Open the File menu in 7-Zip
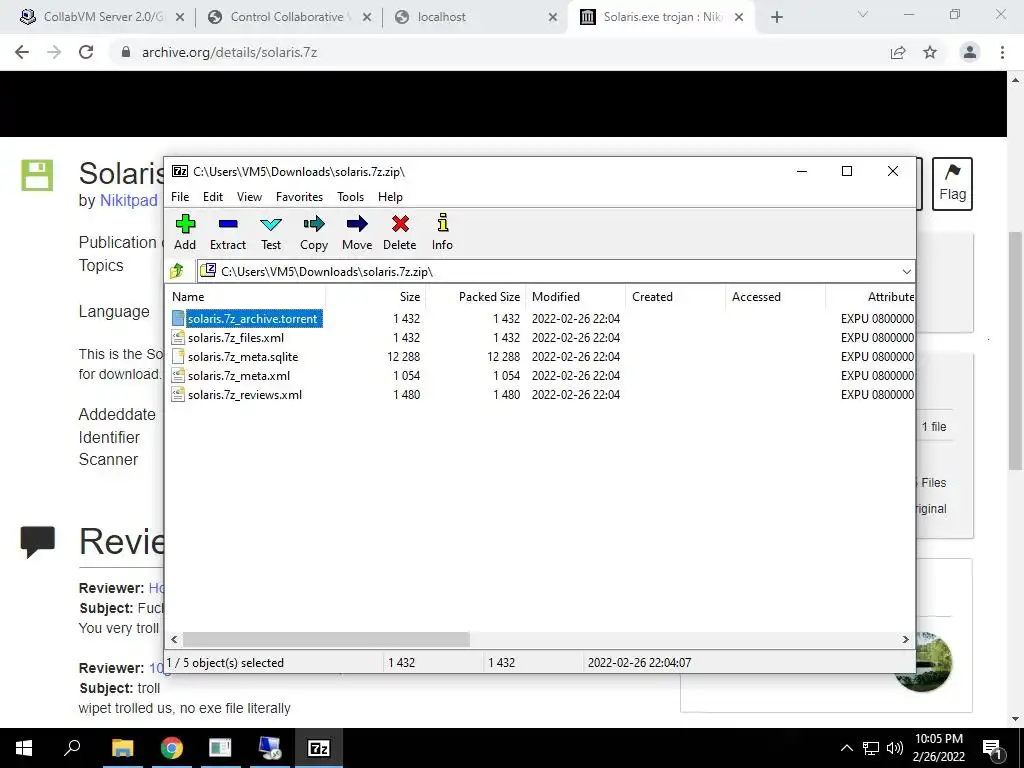The height and width of the screenshot is (768, 1024). click(180, 197)
